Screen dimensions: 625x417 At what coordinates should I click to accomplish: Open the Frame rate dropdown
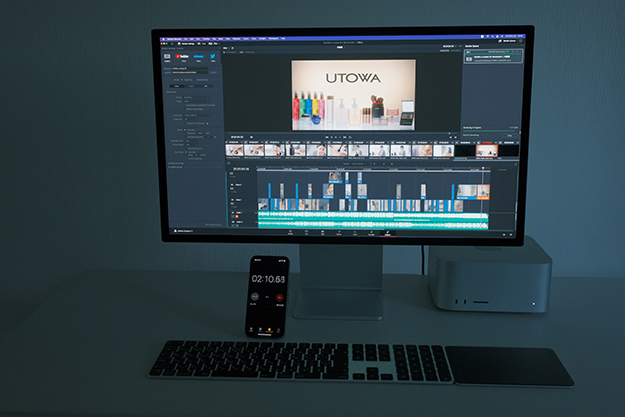[191, 119]
